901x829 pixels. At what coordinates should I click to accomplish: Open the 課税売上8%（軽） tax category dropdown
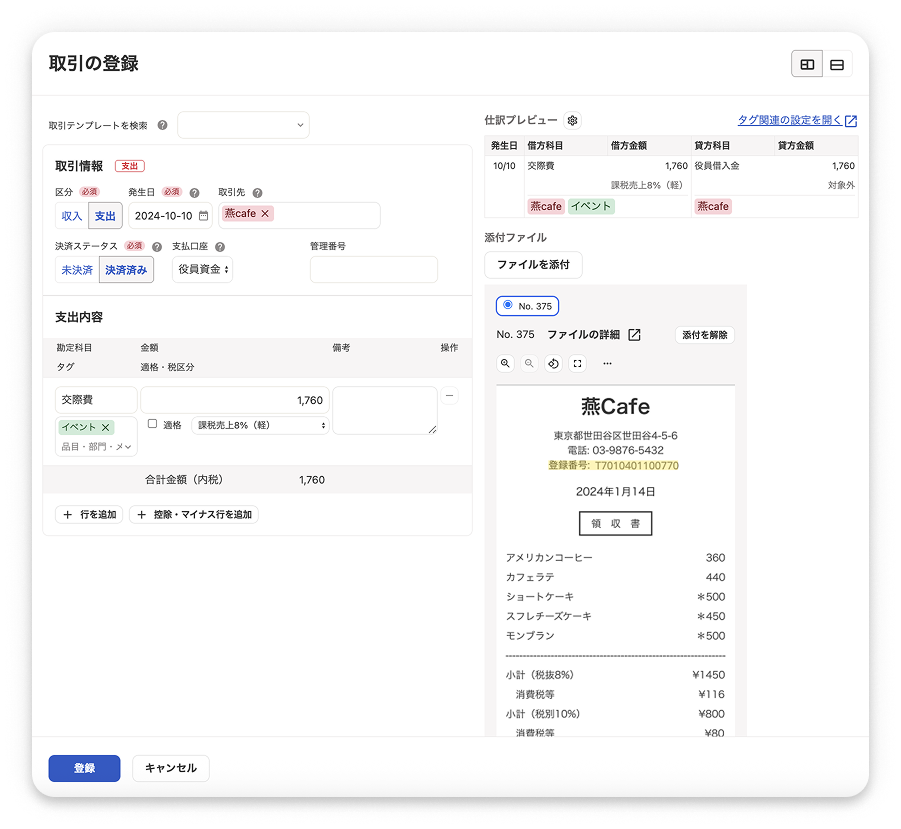point(260,425)
